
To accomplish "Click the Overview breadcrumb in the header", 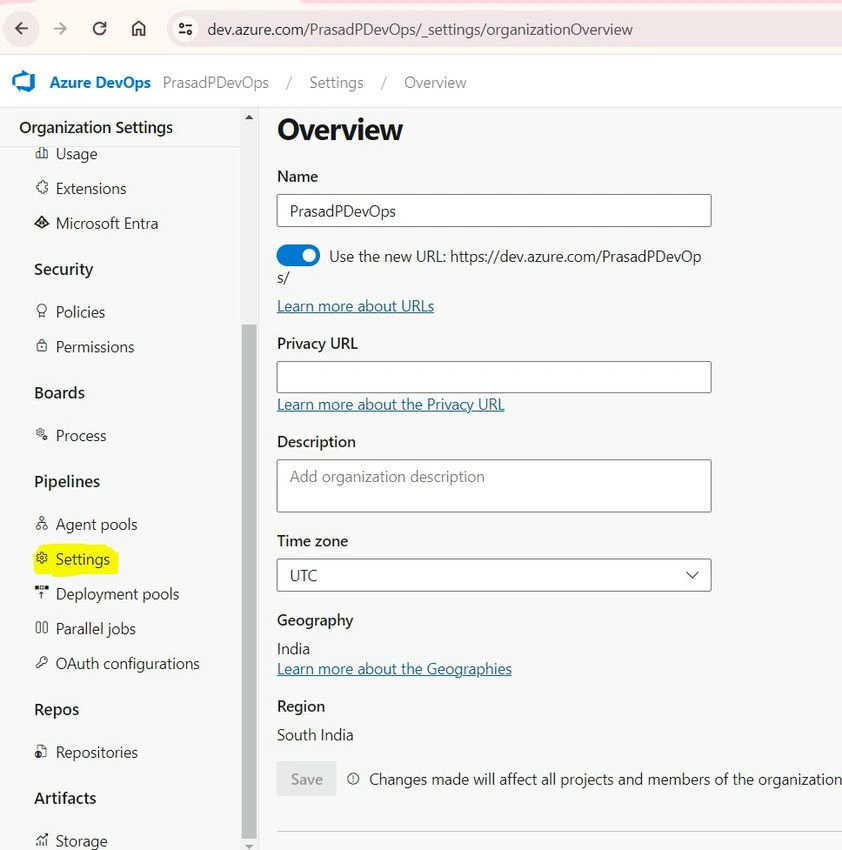I will point(435,82).
